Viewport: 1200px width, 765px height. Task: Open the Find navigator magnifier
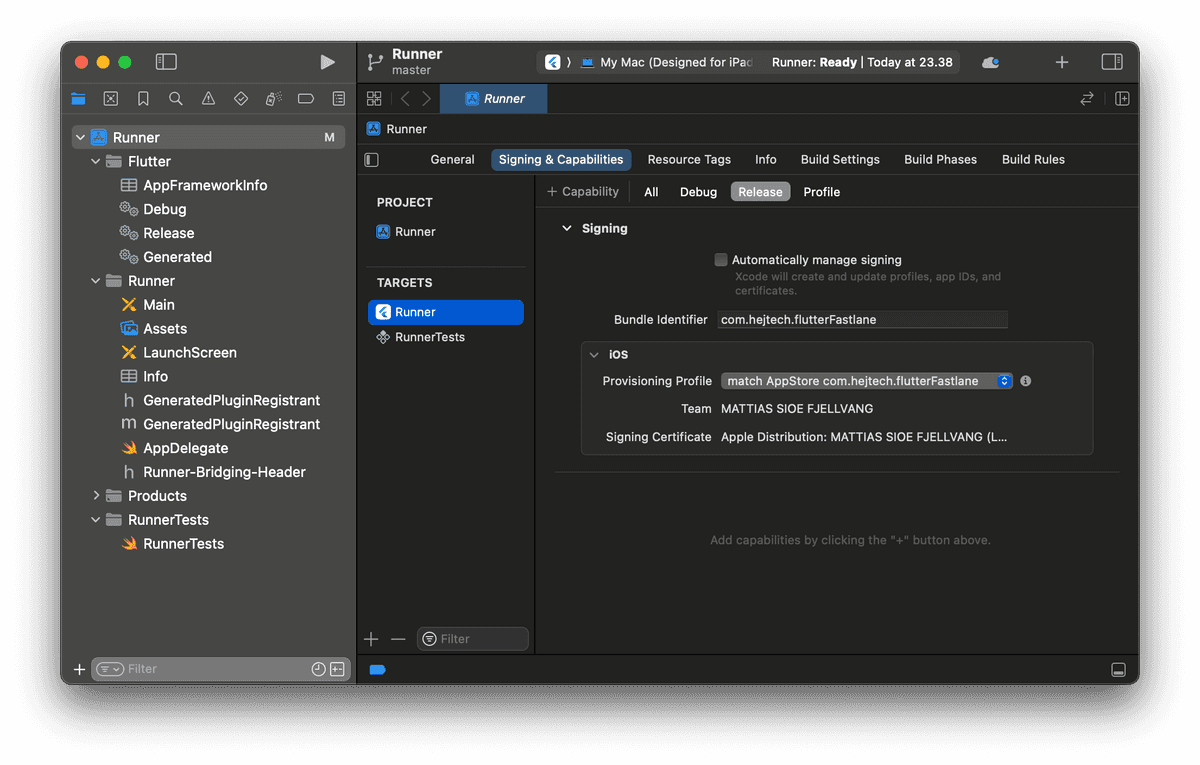click(175, 98)
